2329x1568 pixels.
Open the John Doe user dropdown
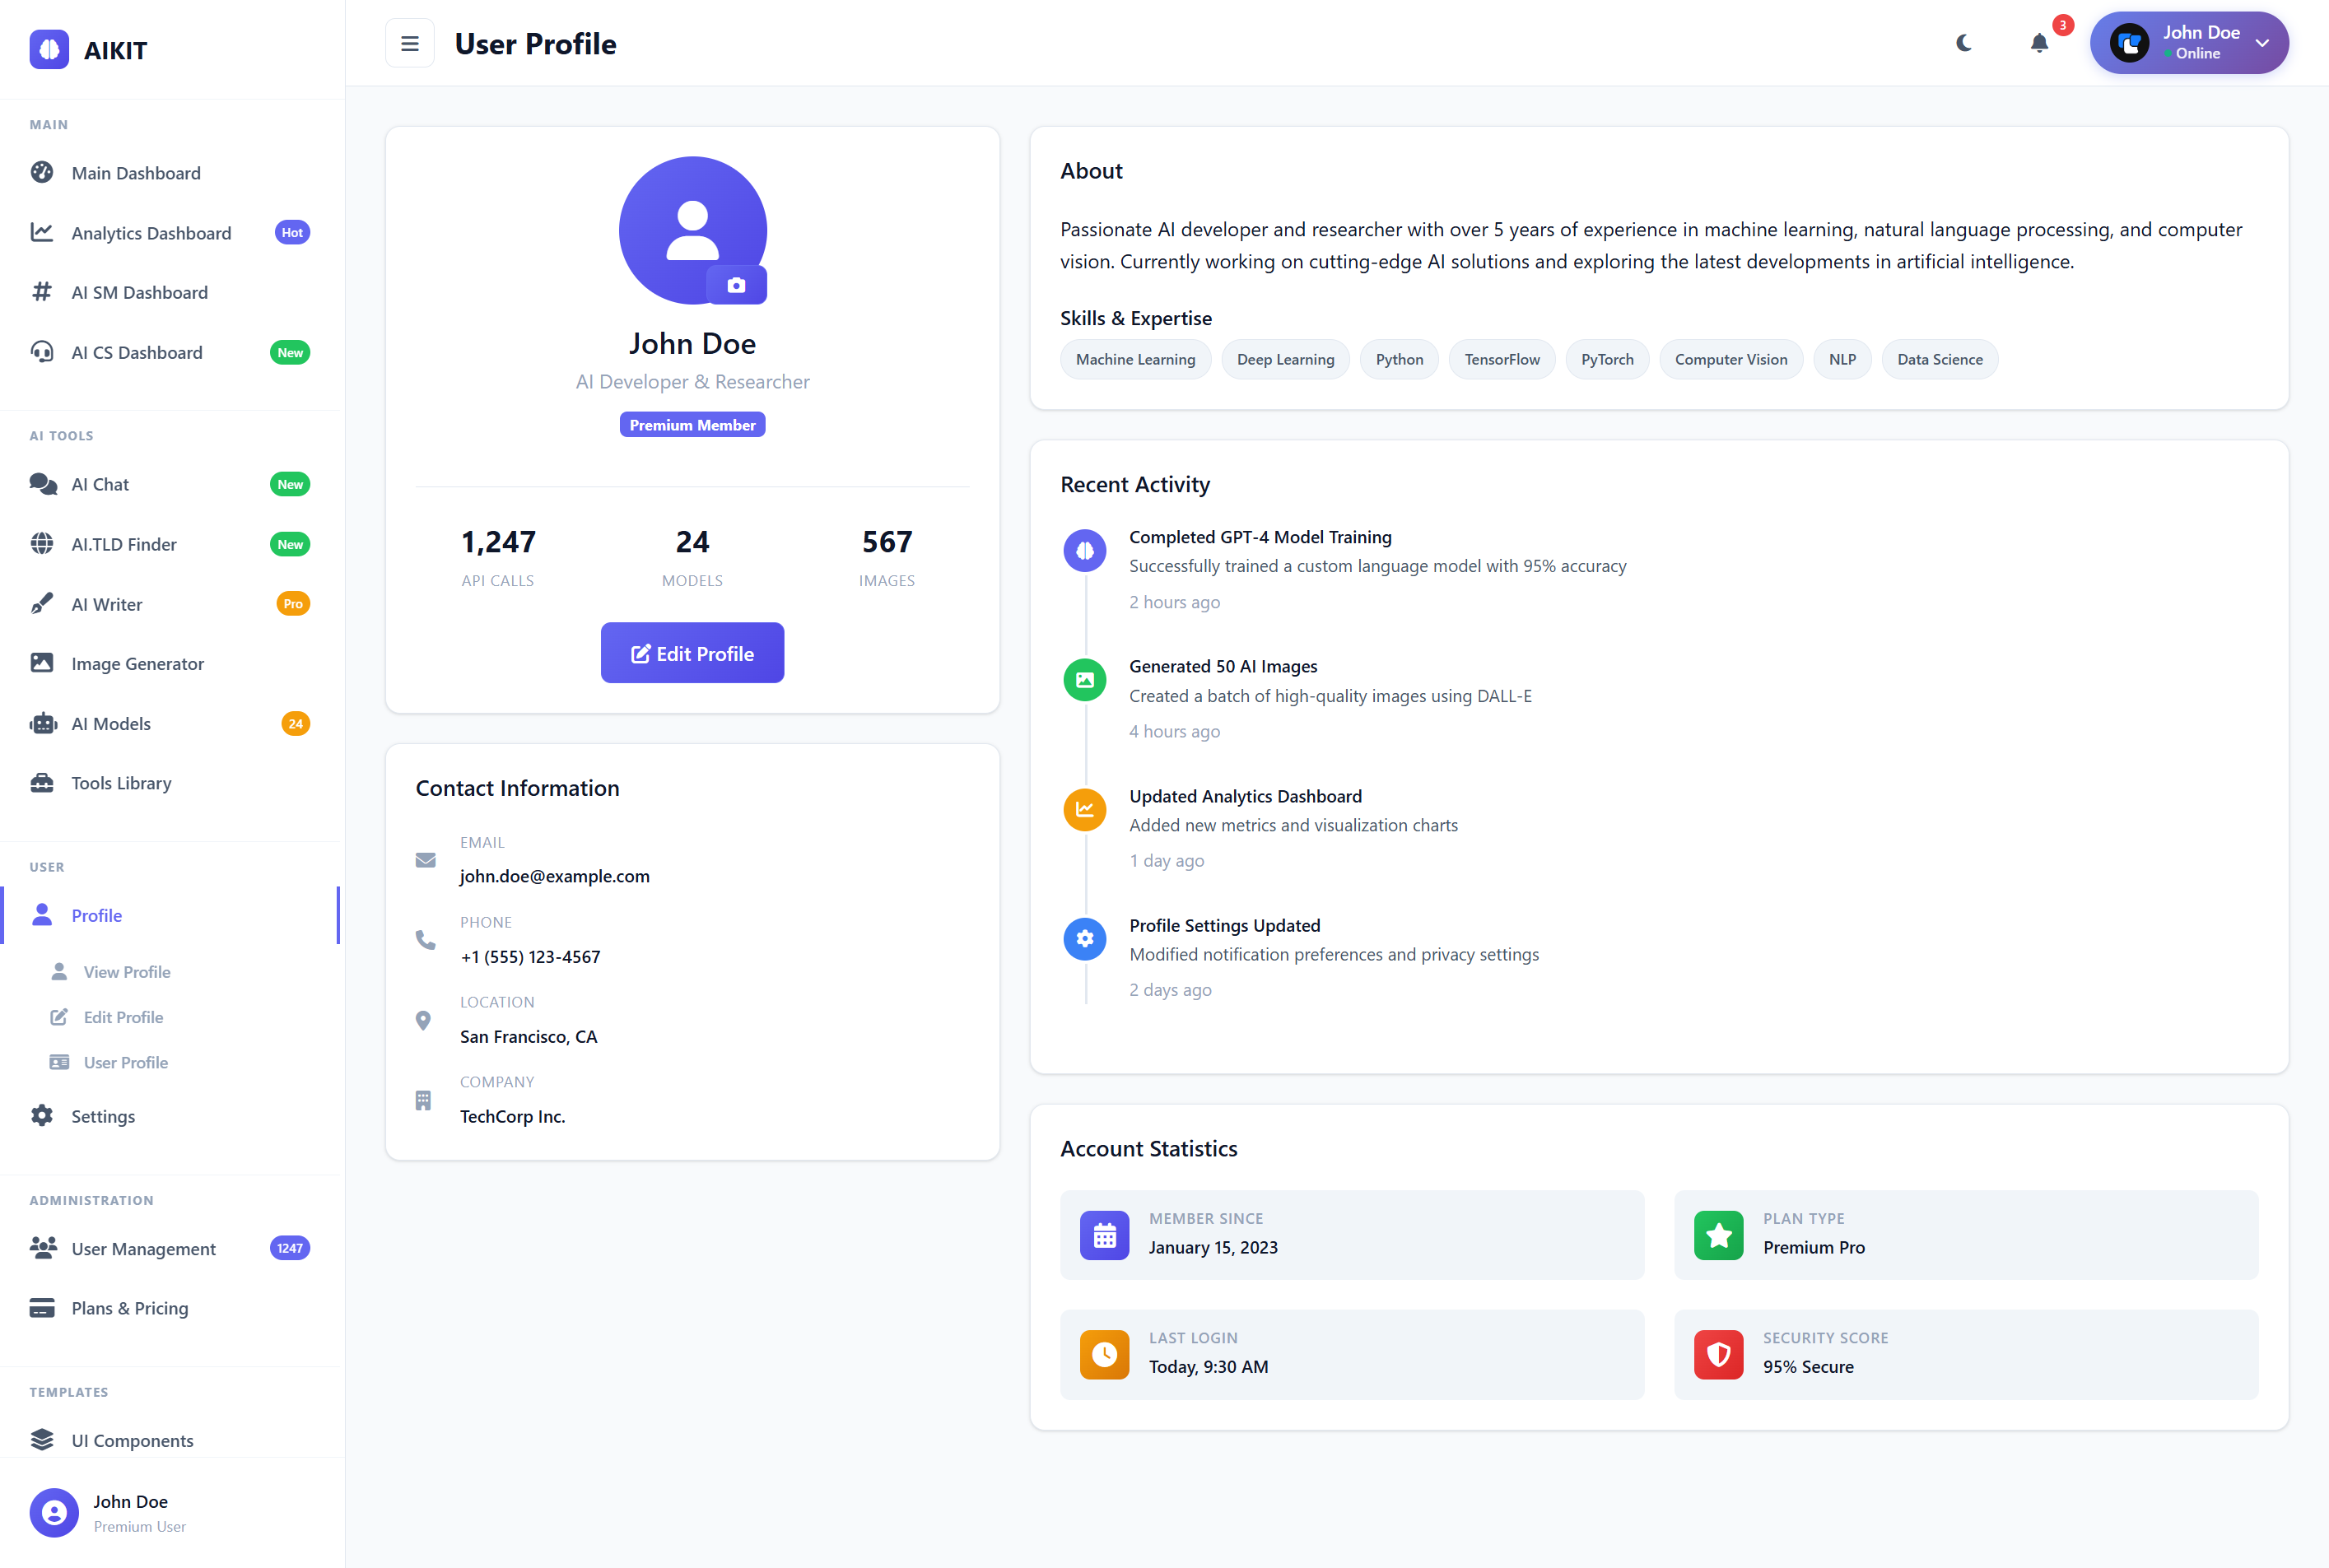pyautogui.click(x=2188, y=43)
